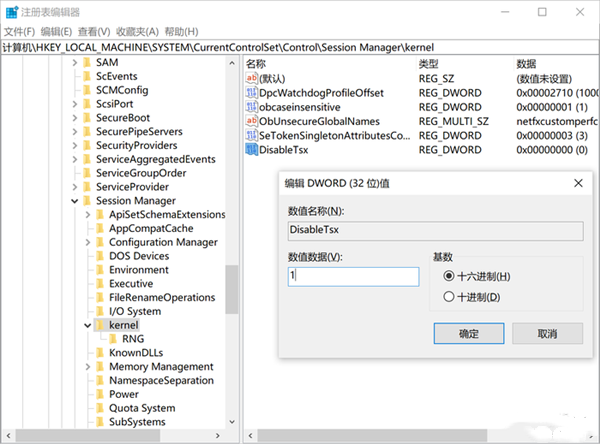The height and width of the screenshot is (444, 600).
Task: Click the 数值数据 value data input field
Action: 353,276
